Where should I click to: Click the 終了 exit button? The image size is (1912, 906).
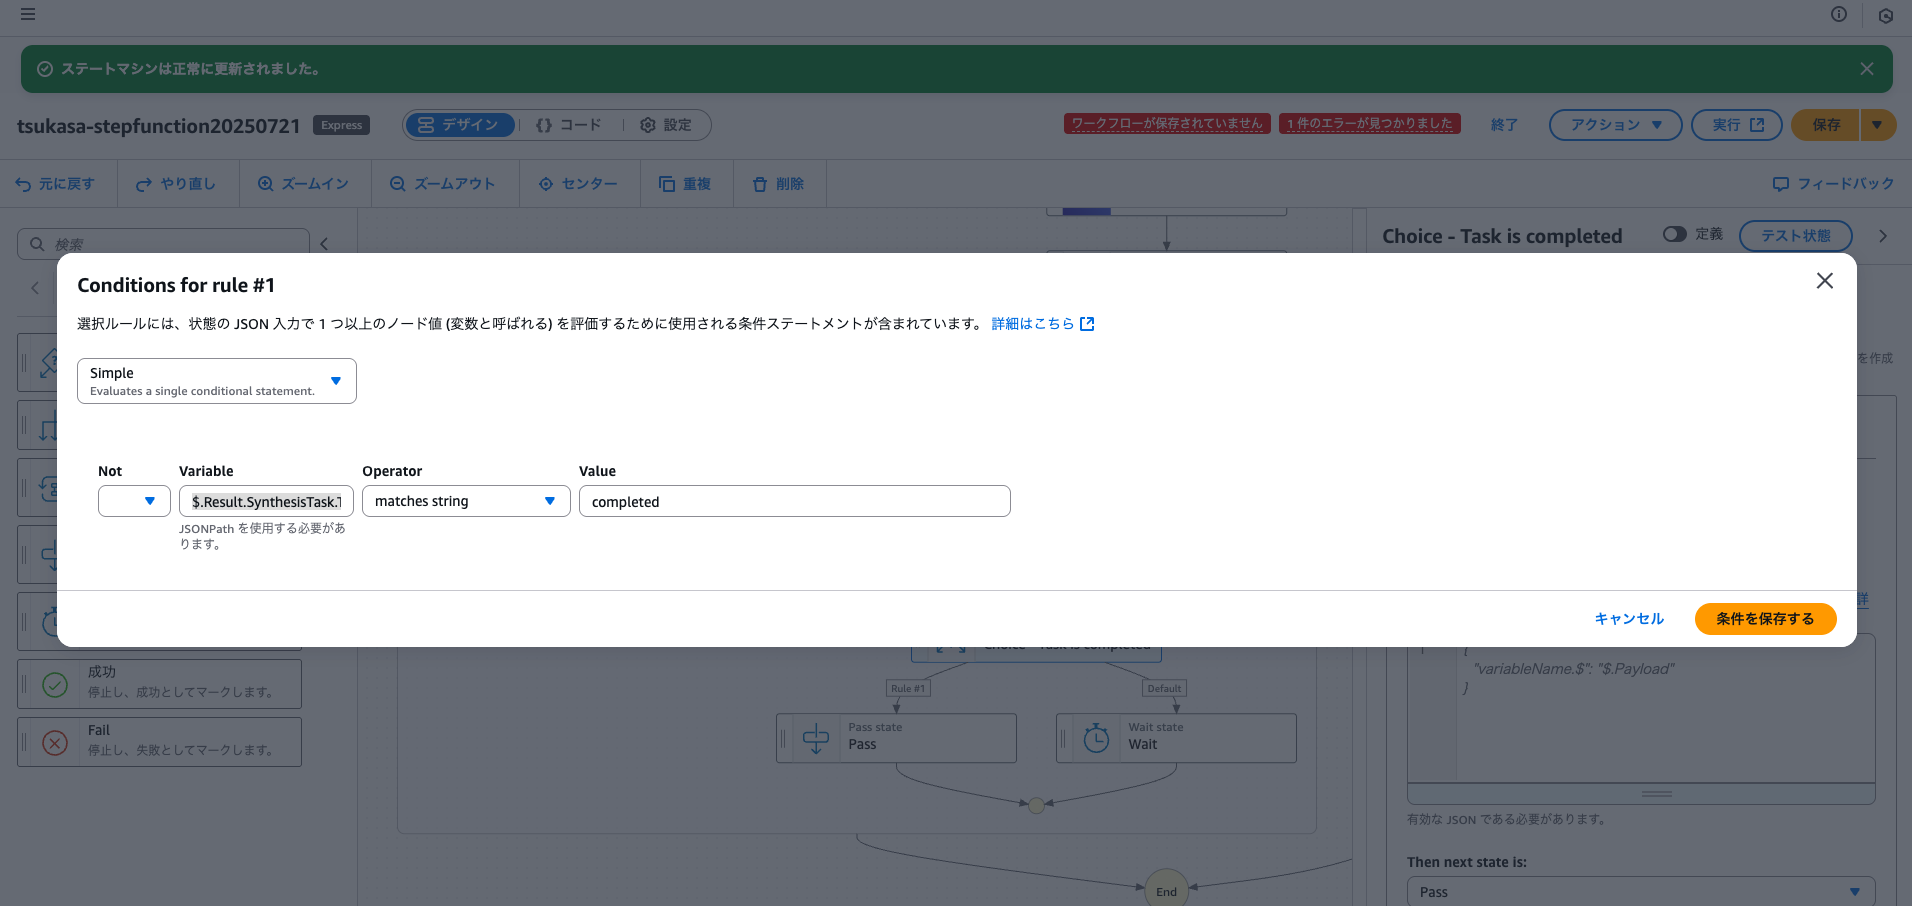click(1504, 125)
